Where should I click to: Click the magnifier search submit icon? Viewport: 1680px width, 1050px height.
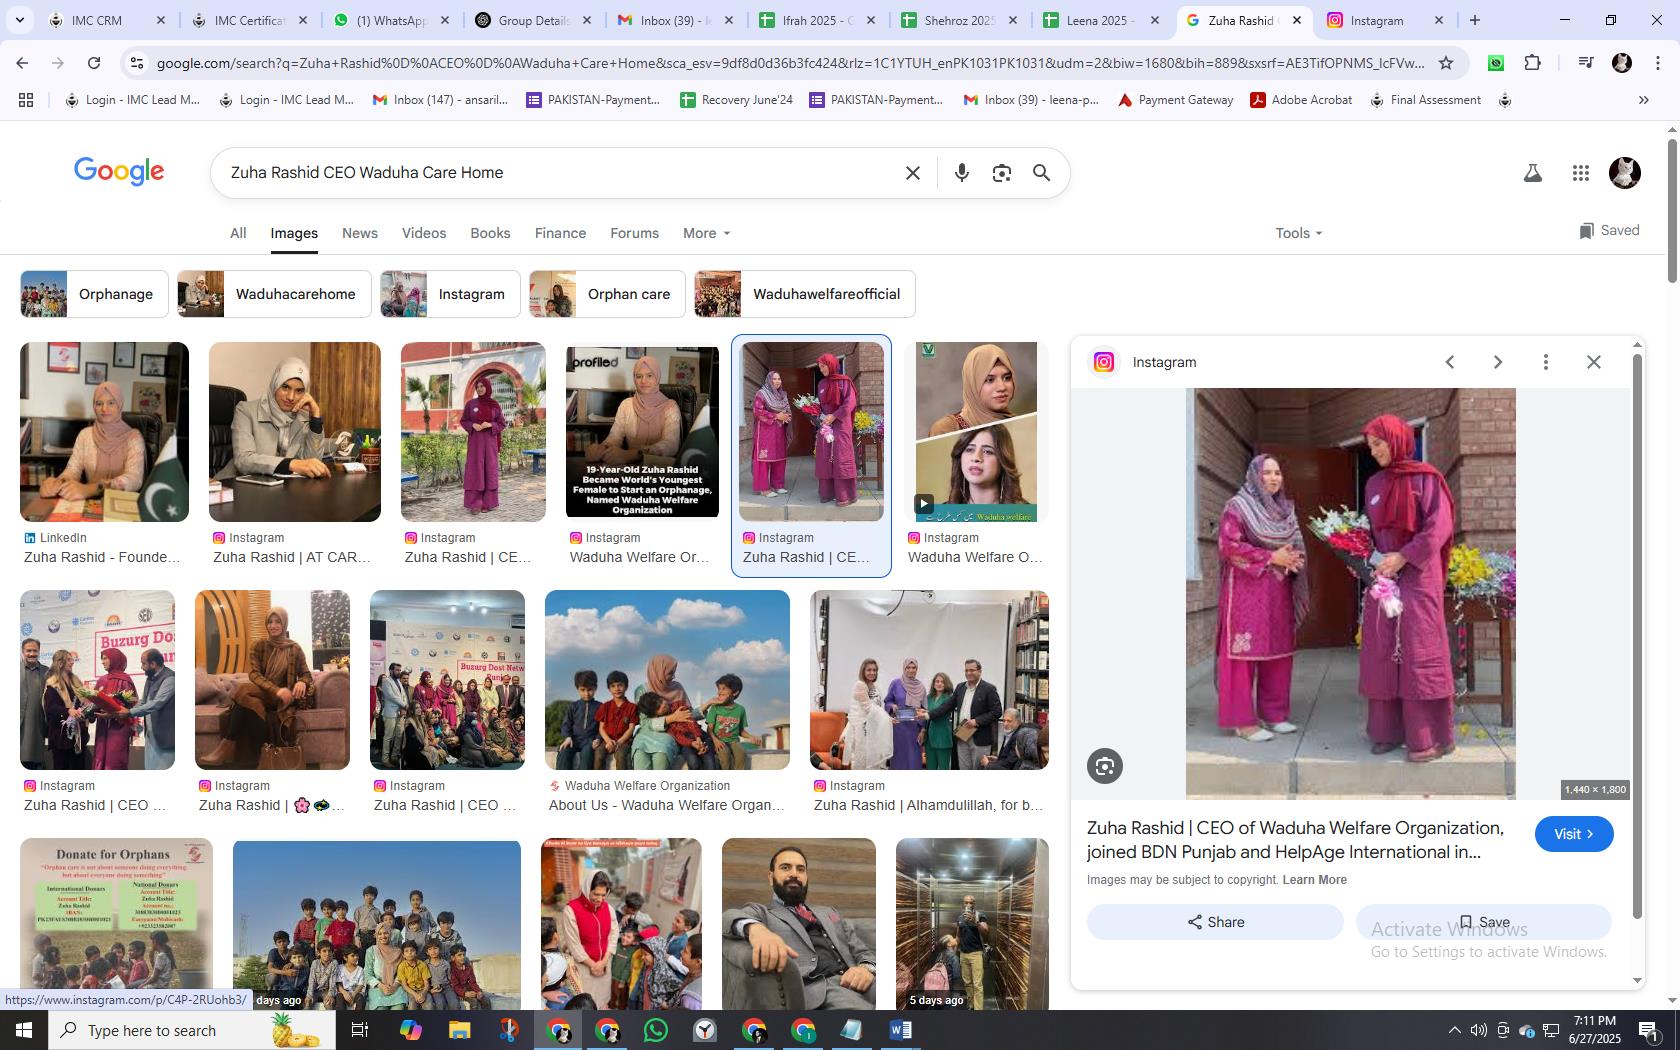1041,173
